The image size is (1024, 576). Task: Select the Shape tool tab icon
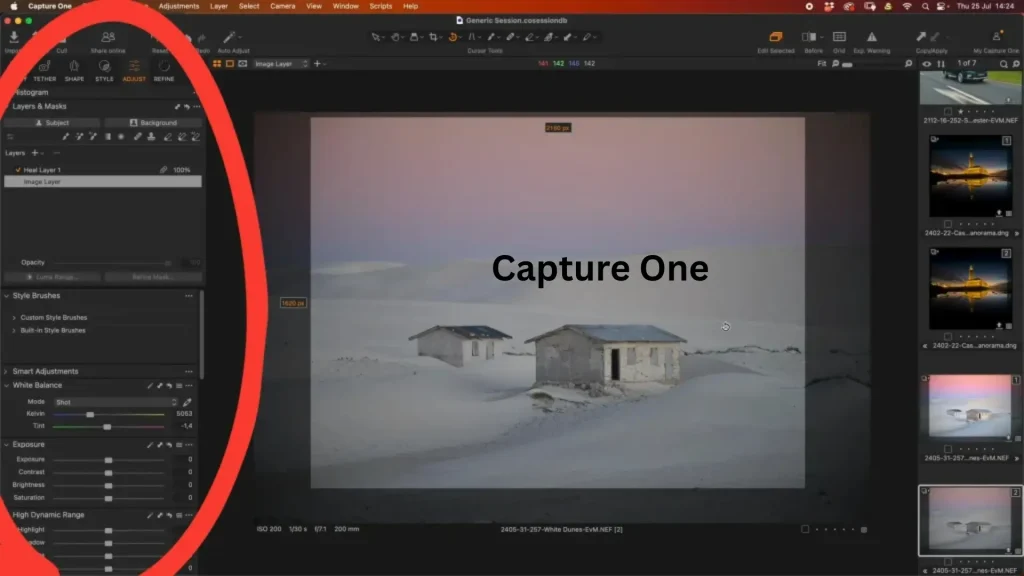[x=74, y=67]
